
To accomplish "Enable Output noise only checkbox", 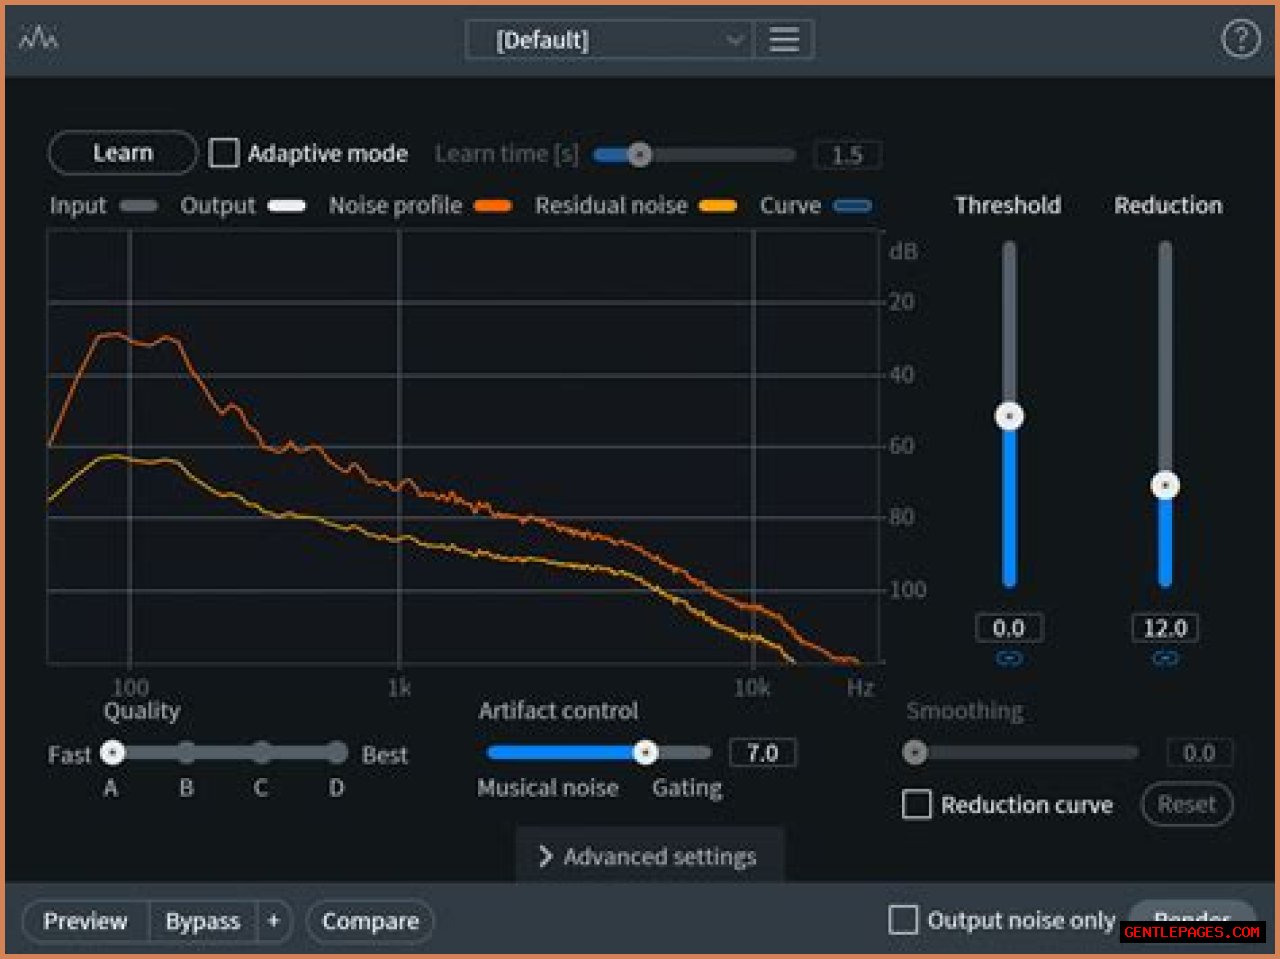I will (903, 920).
